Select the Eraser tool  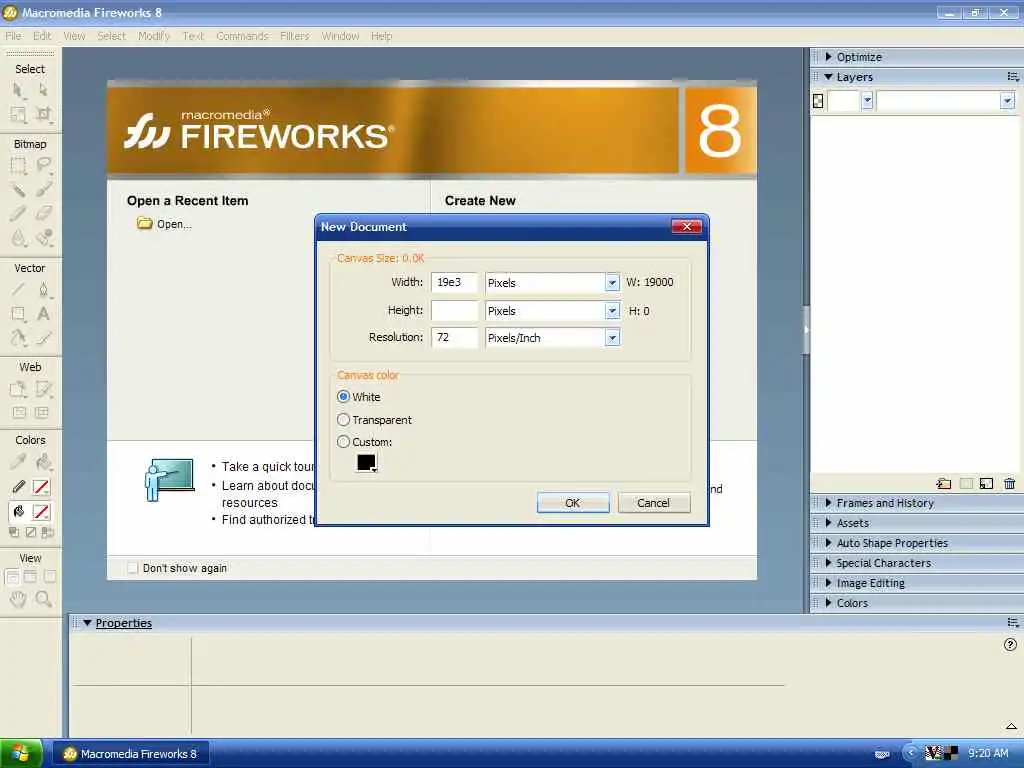(x=43, y=214)
